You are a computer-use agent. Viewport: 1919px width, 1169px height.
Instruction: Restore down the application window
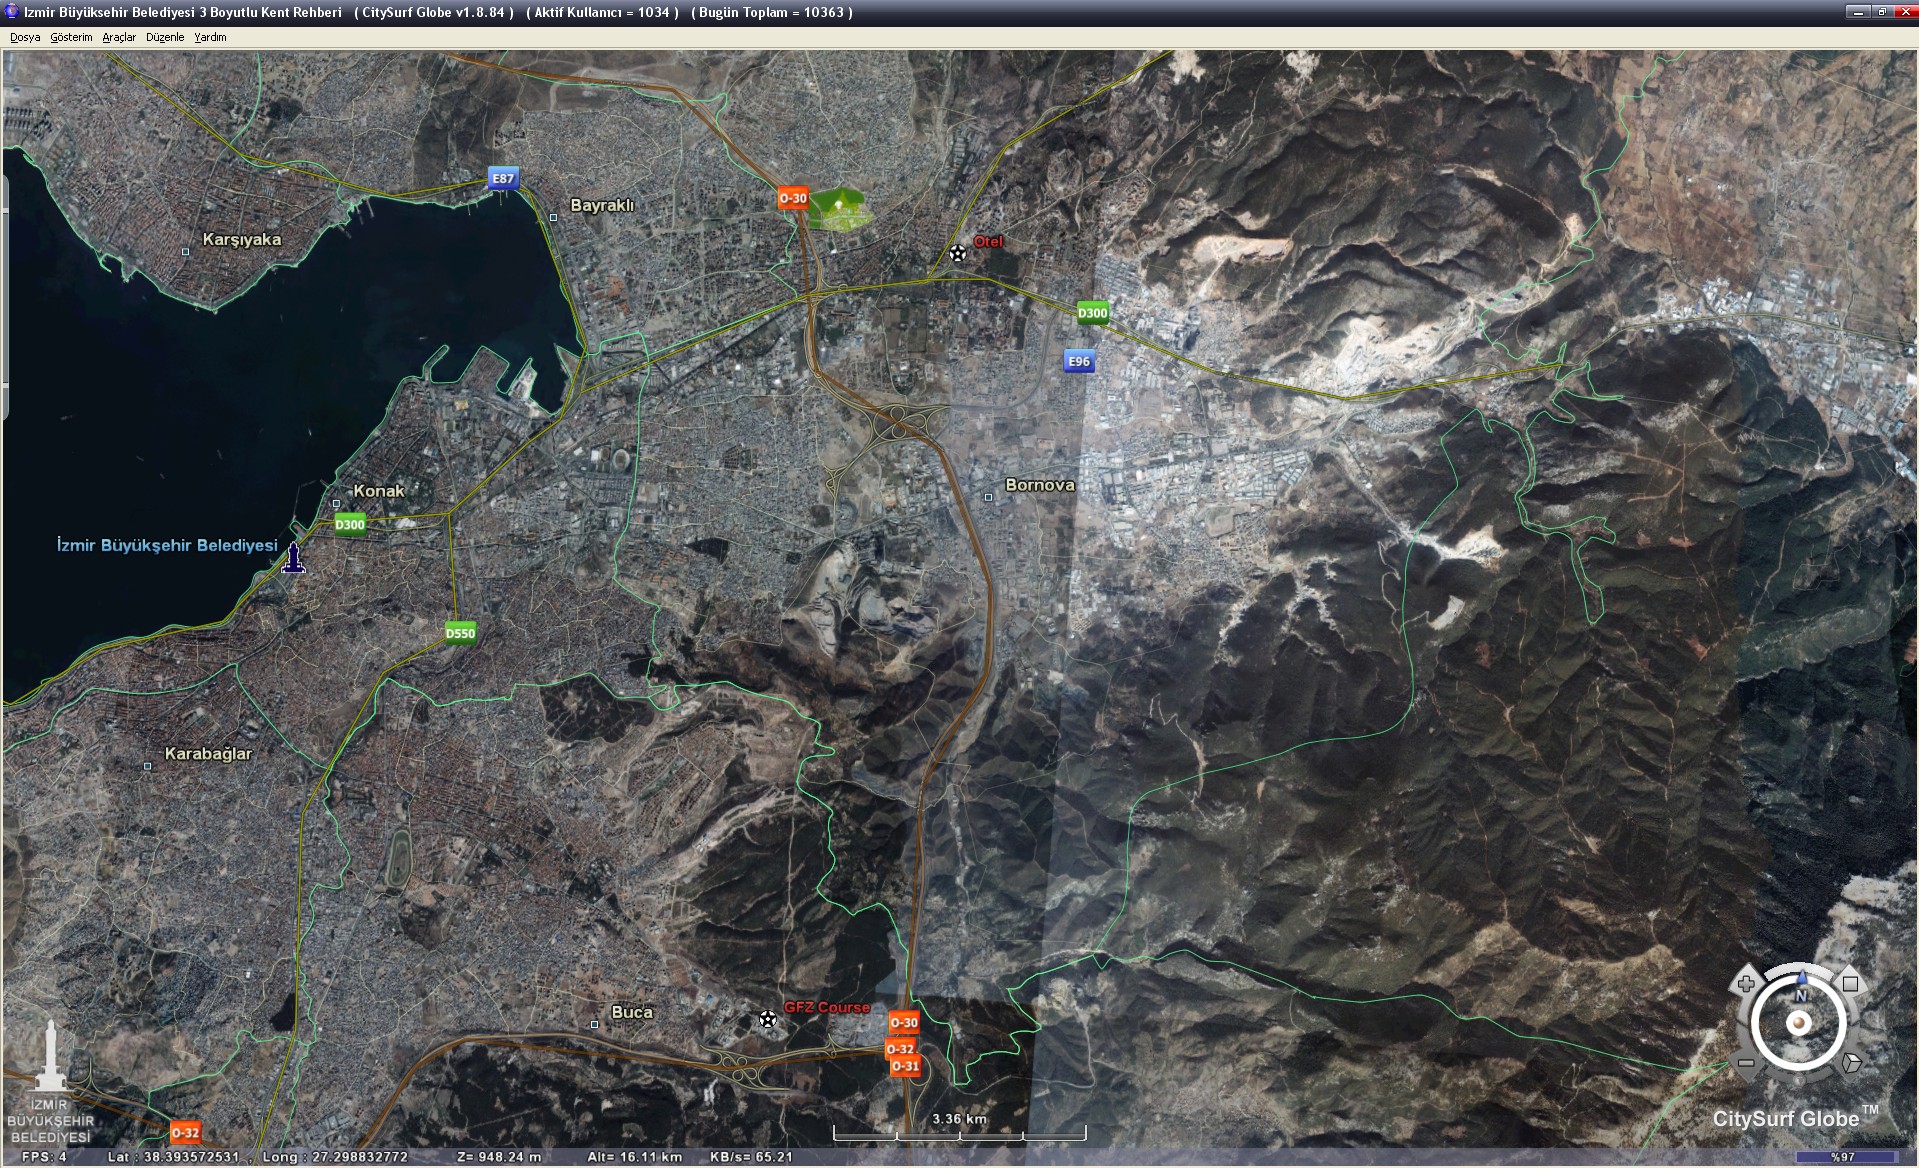tap(1881, 12)
